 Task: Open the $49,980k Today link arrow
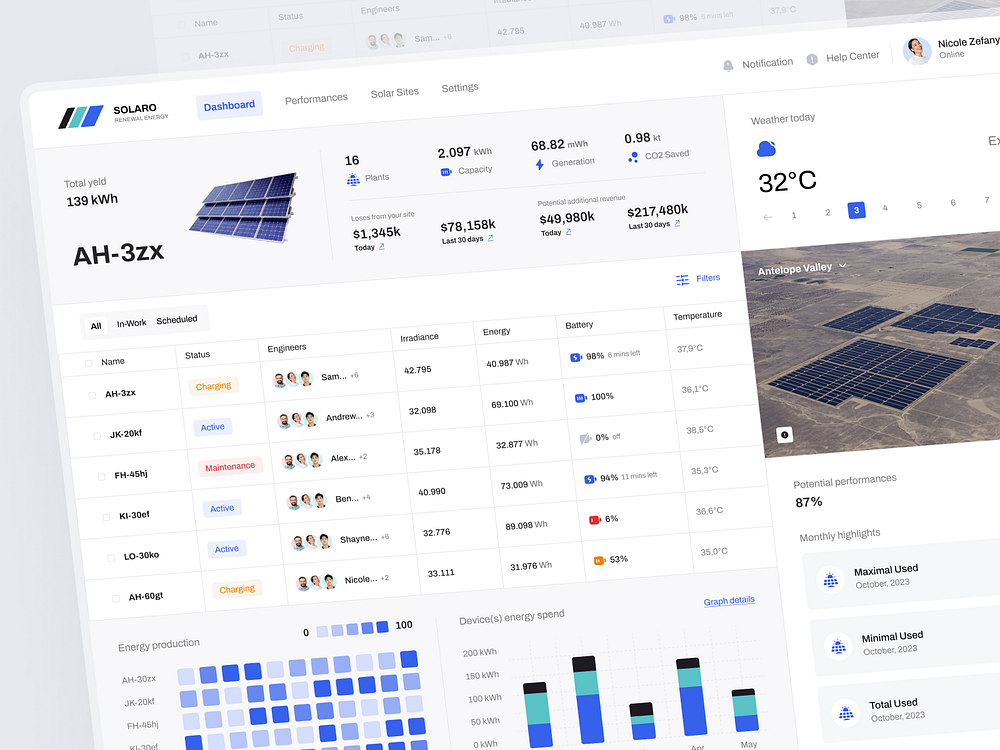point(568,232)
